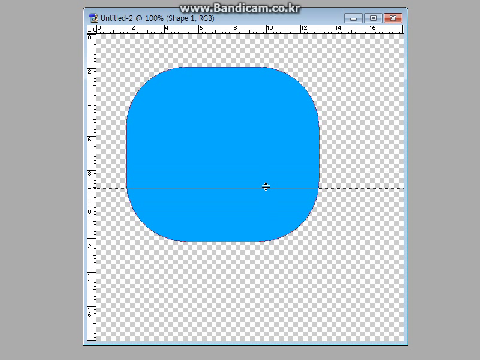The height and width of the screenshot is (360, 480).
Task: Close the Untitled-2 document window
Action: coord(393,18)
